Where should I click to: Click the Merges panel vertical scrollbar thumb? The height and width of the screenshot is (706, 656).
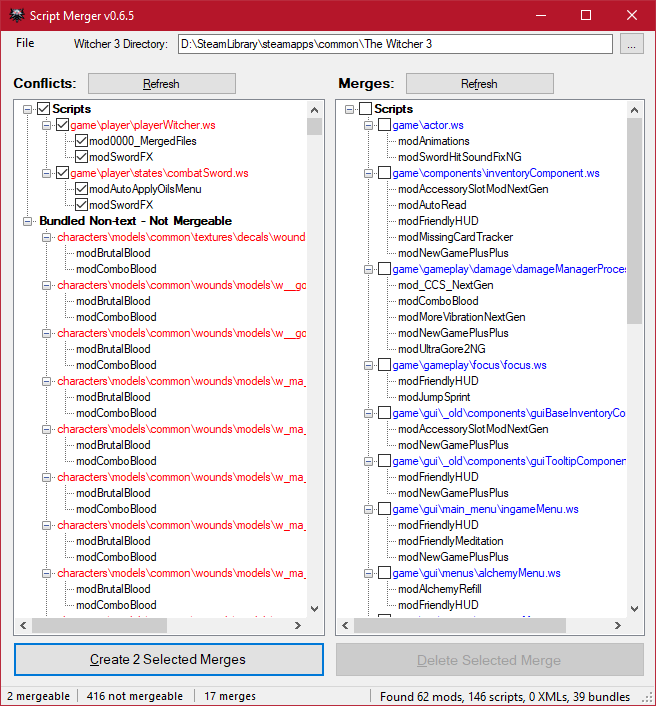pos(634,221)
